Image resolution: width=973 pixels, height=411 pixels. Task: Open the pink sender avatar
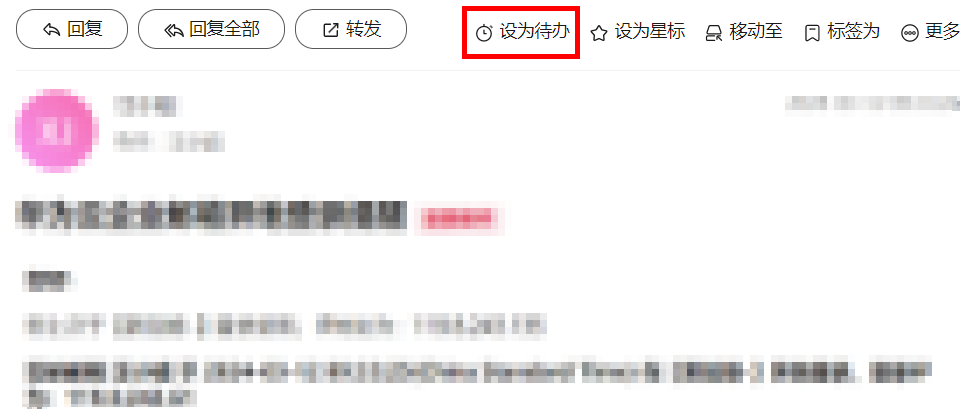point(57,130)
